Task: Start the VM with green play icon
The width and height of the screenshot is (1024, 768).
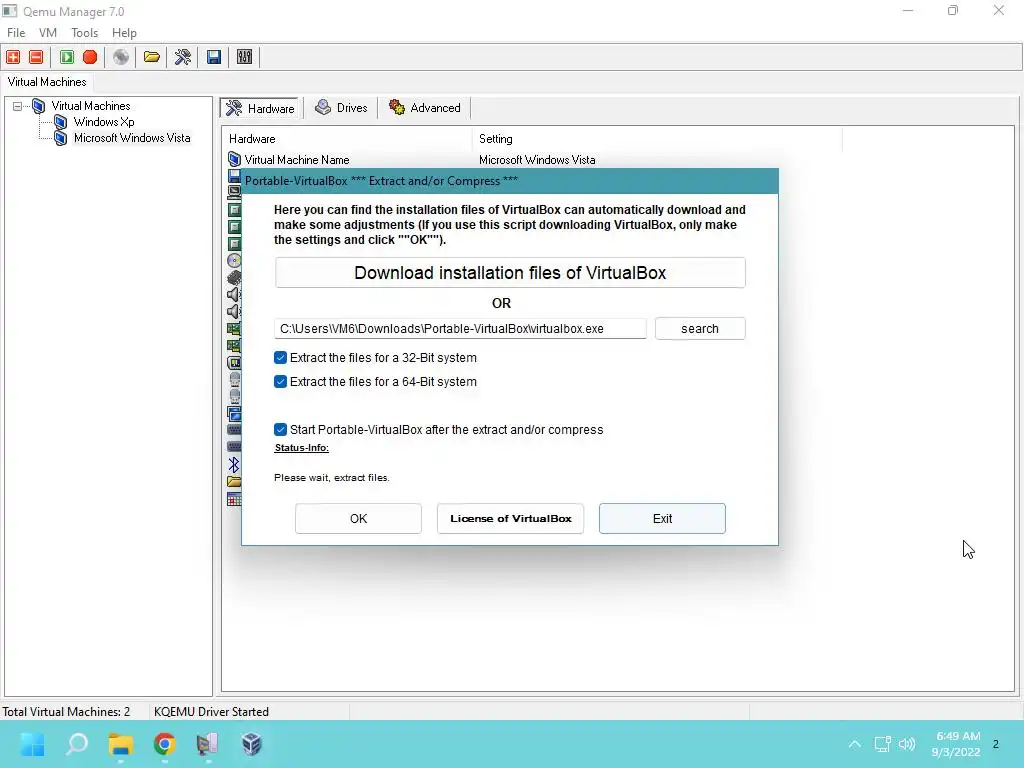Action: pyautogui.click(x=67, y=57)
